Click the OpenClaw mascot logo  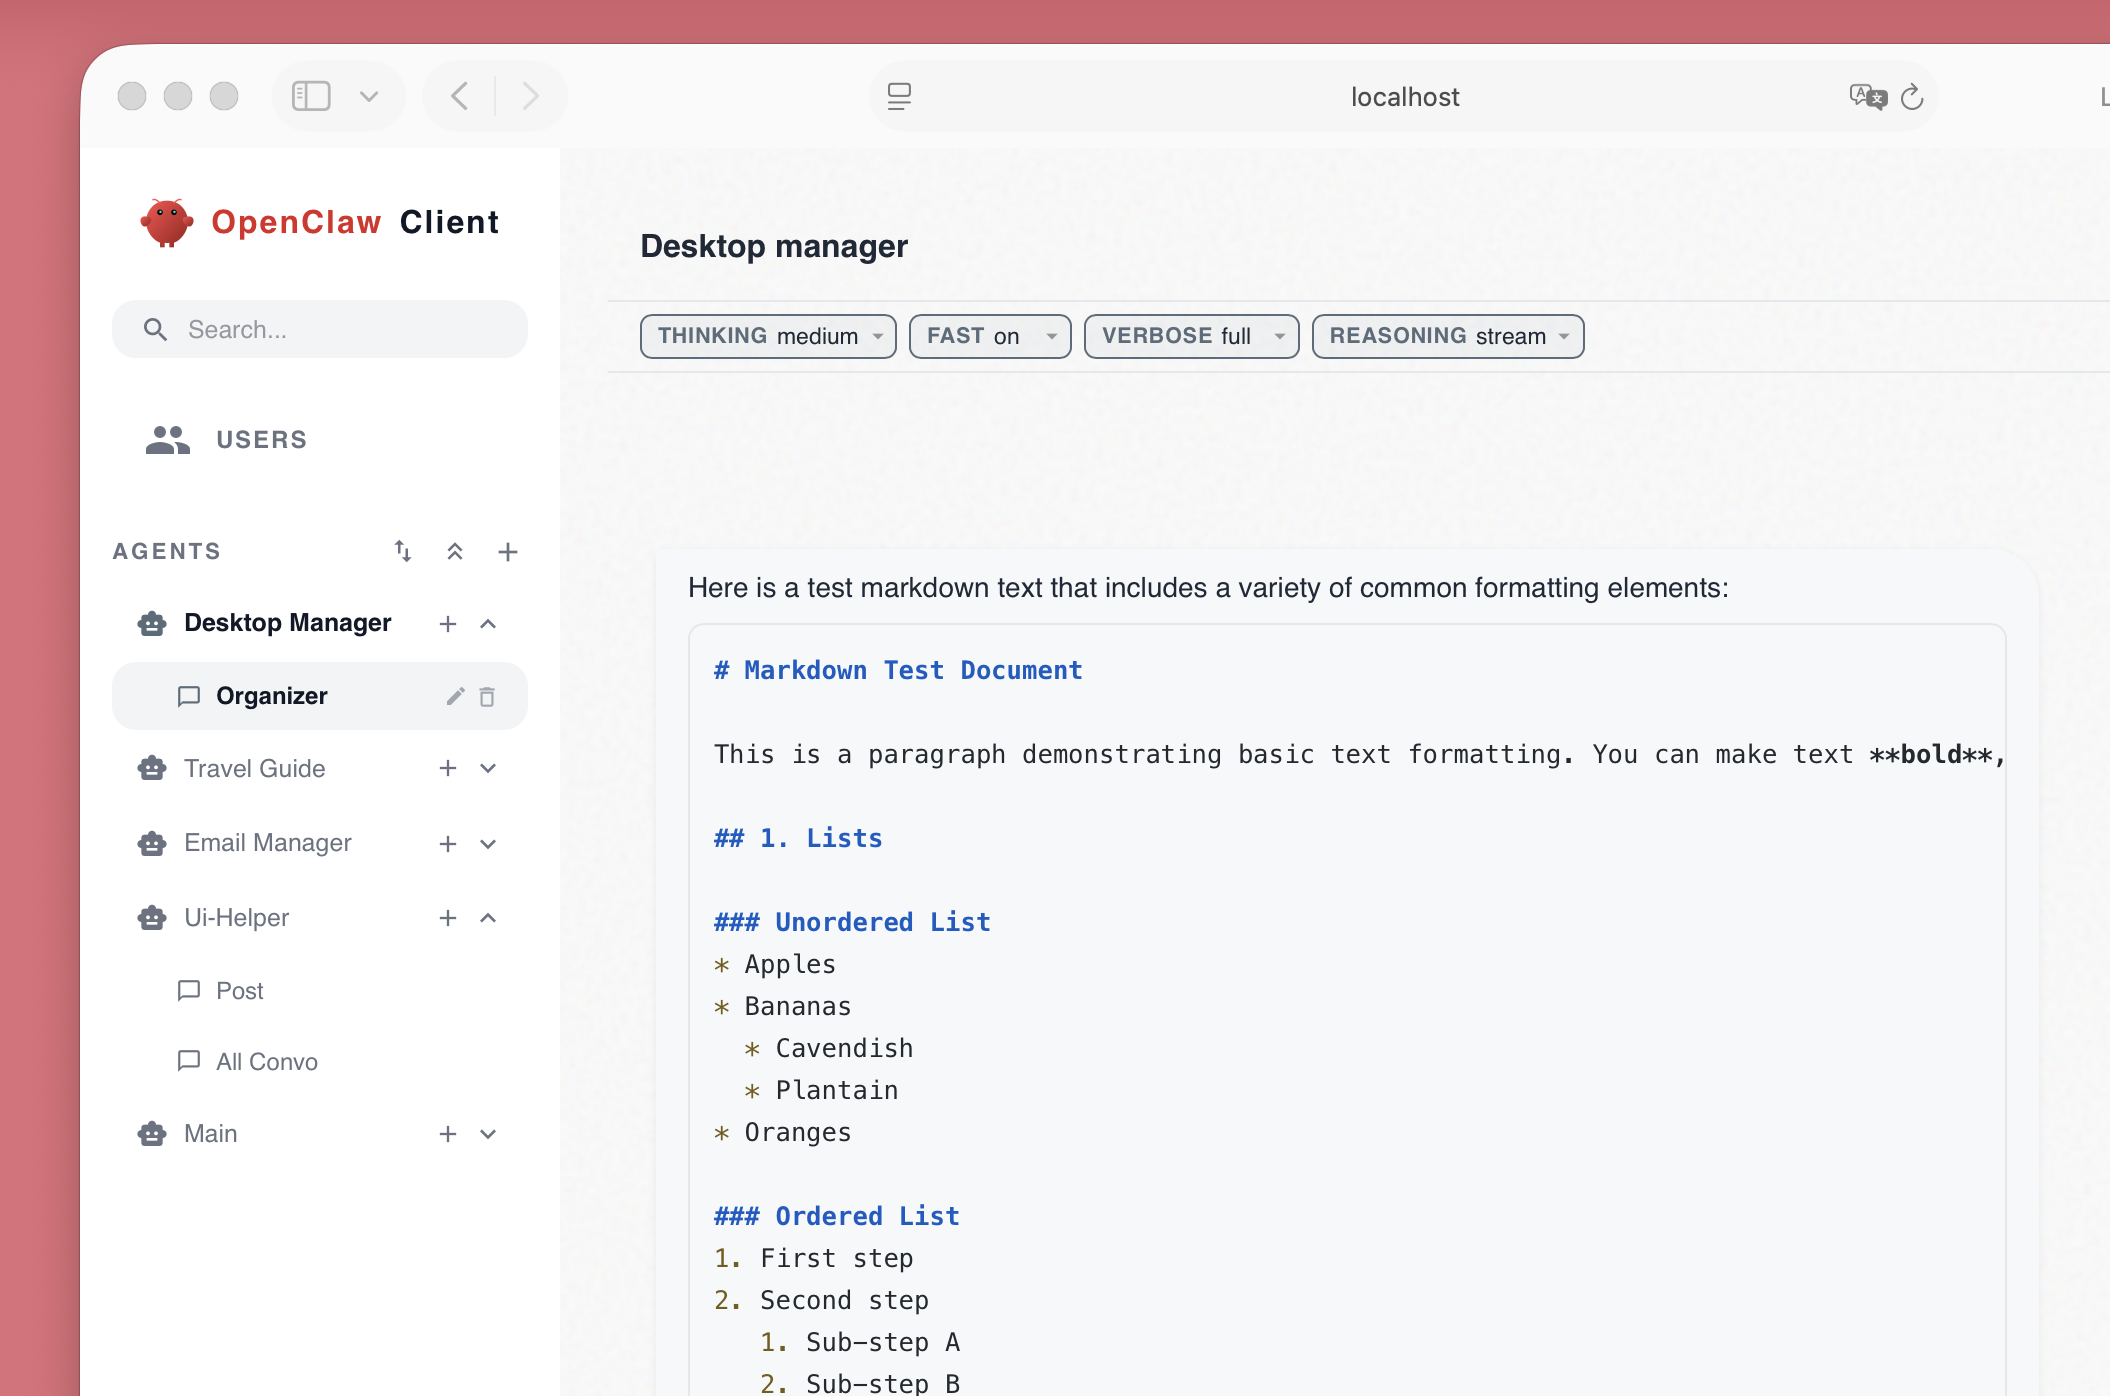167,222
